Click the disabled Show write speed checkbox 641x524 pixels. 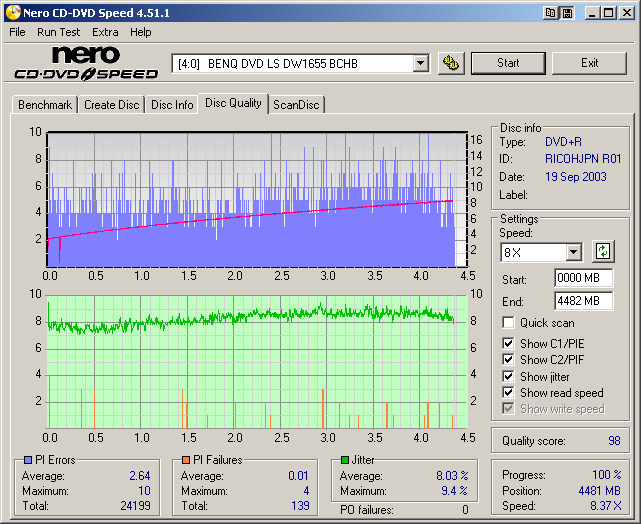508,409
